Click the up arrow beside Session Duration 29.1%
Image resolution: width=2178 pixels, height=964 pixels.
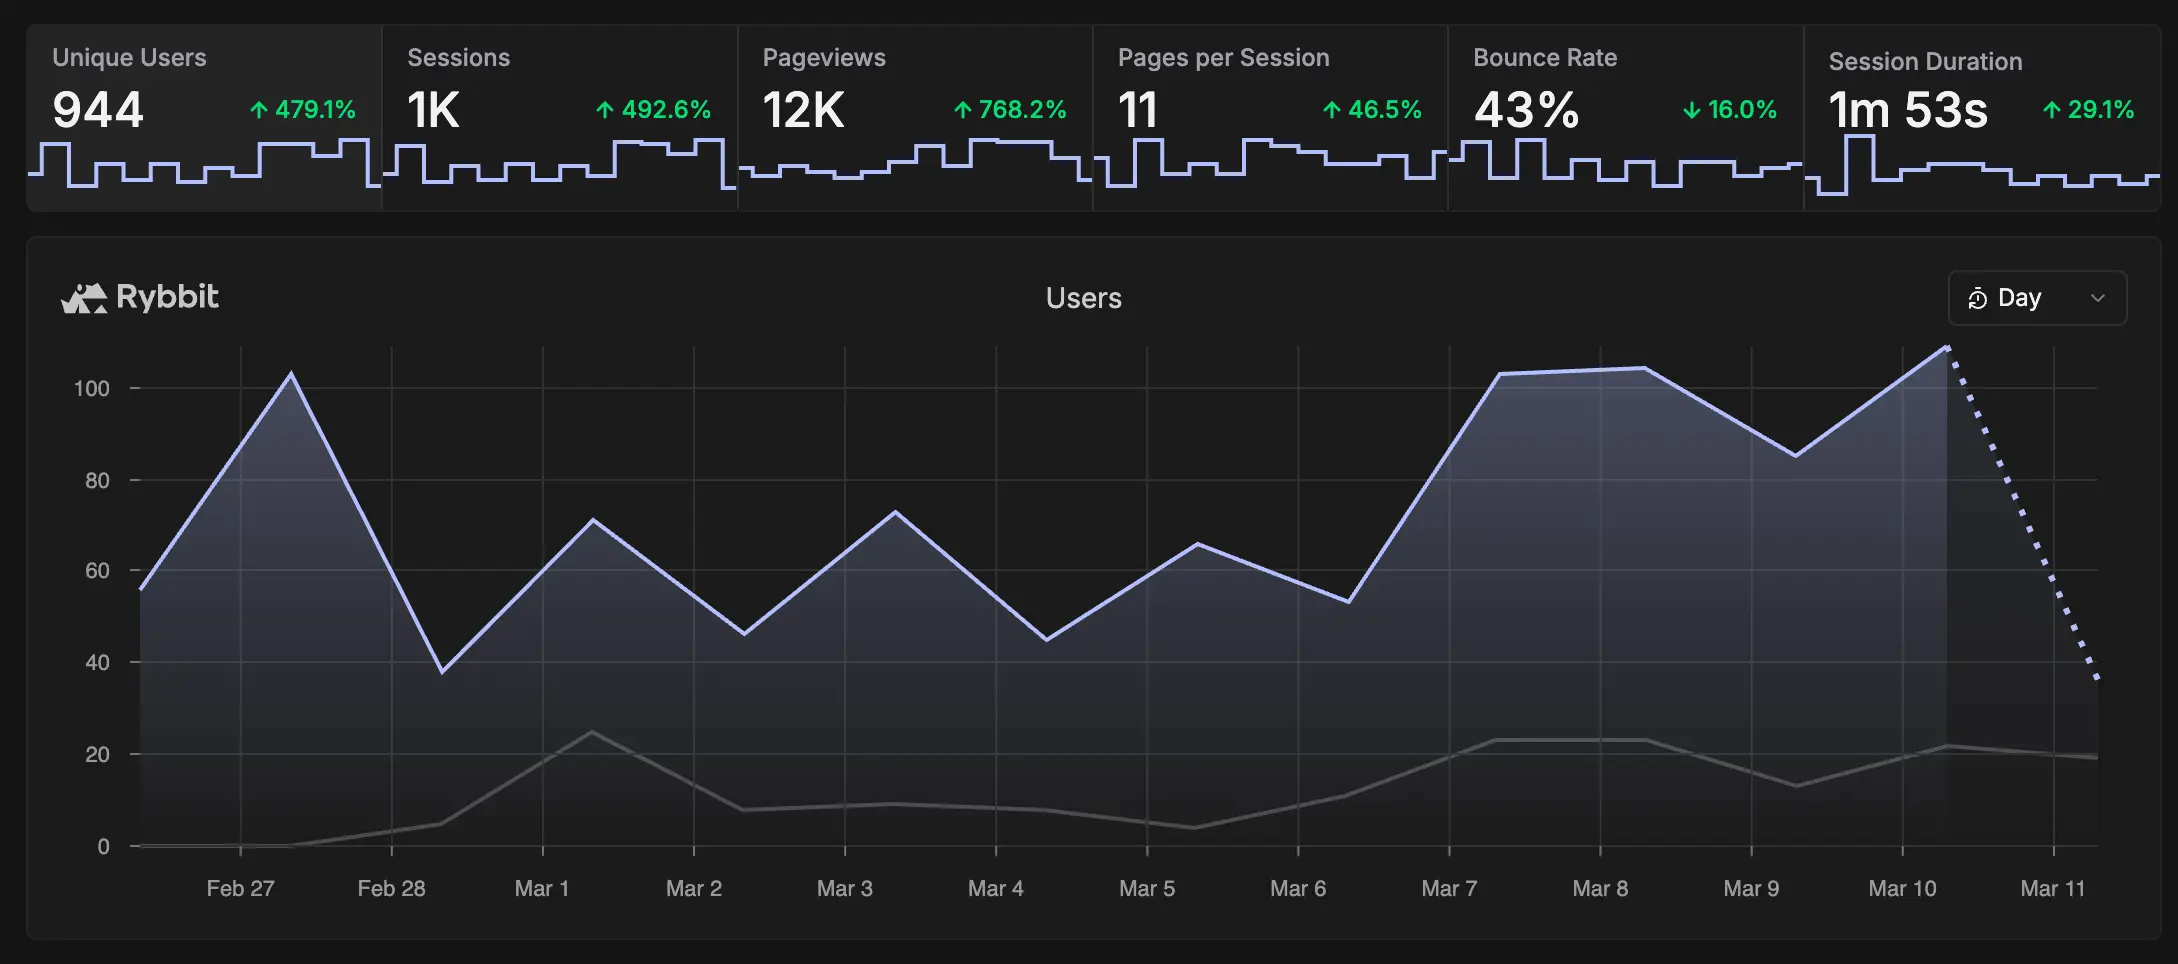click(x=2052, y=110)
